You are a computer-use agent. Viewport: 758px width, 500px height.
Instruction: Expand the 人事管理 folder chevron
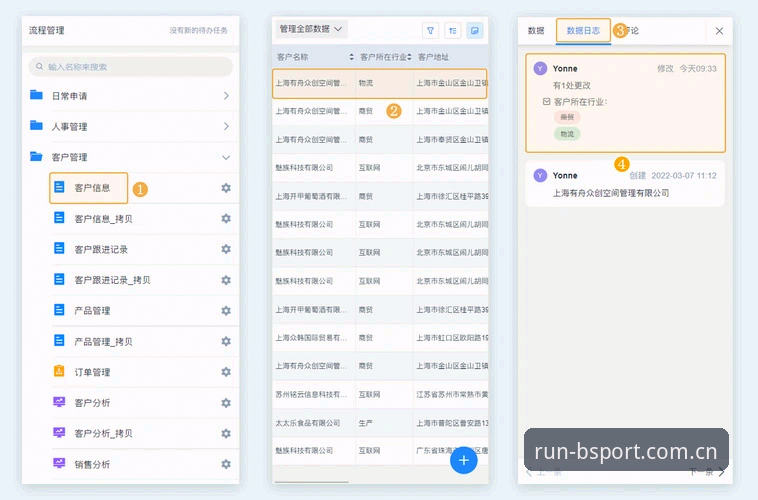(226, 126)
